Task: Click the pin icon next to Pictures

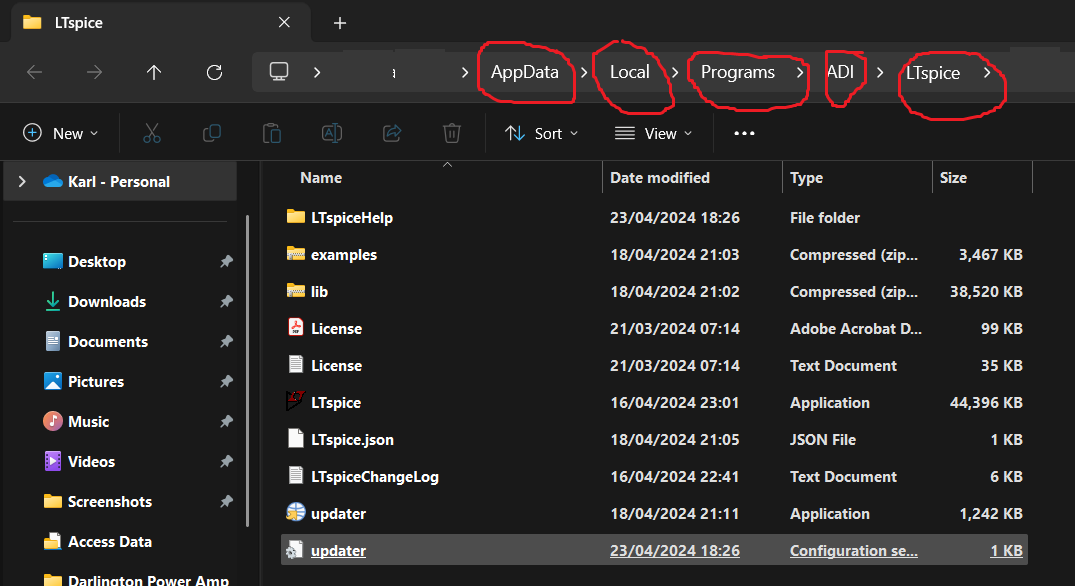Action: 226,381
